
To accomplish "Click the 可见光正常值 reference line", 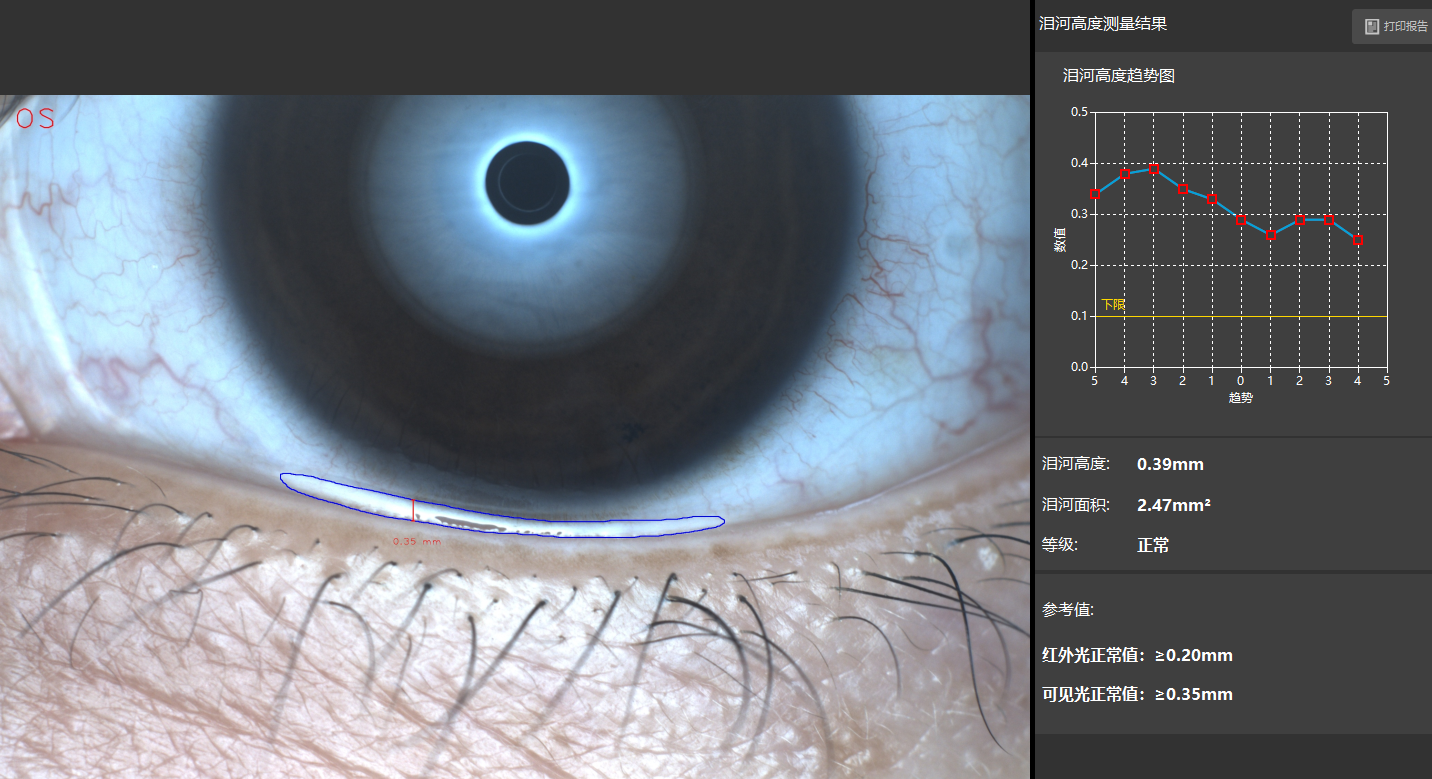I will click(x=1137, y=694).
